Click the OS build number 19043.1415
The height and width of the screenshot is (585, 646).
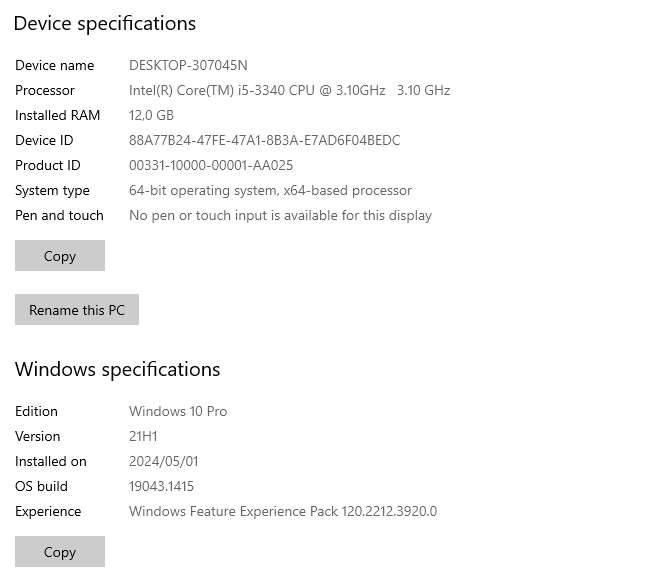click(x=161, y=486)
